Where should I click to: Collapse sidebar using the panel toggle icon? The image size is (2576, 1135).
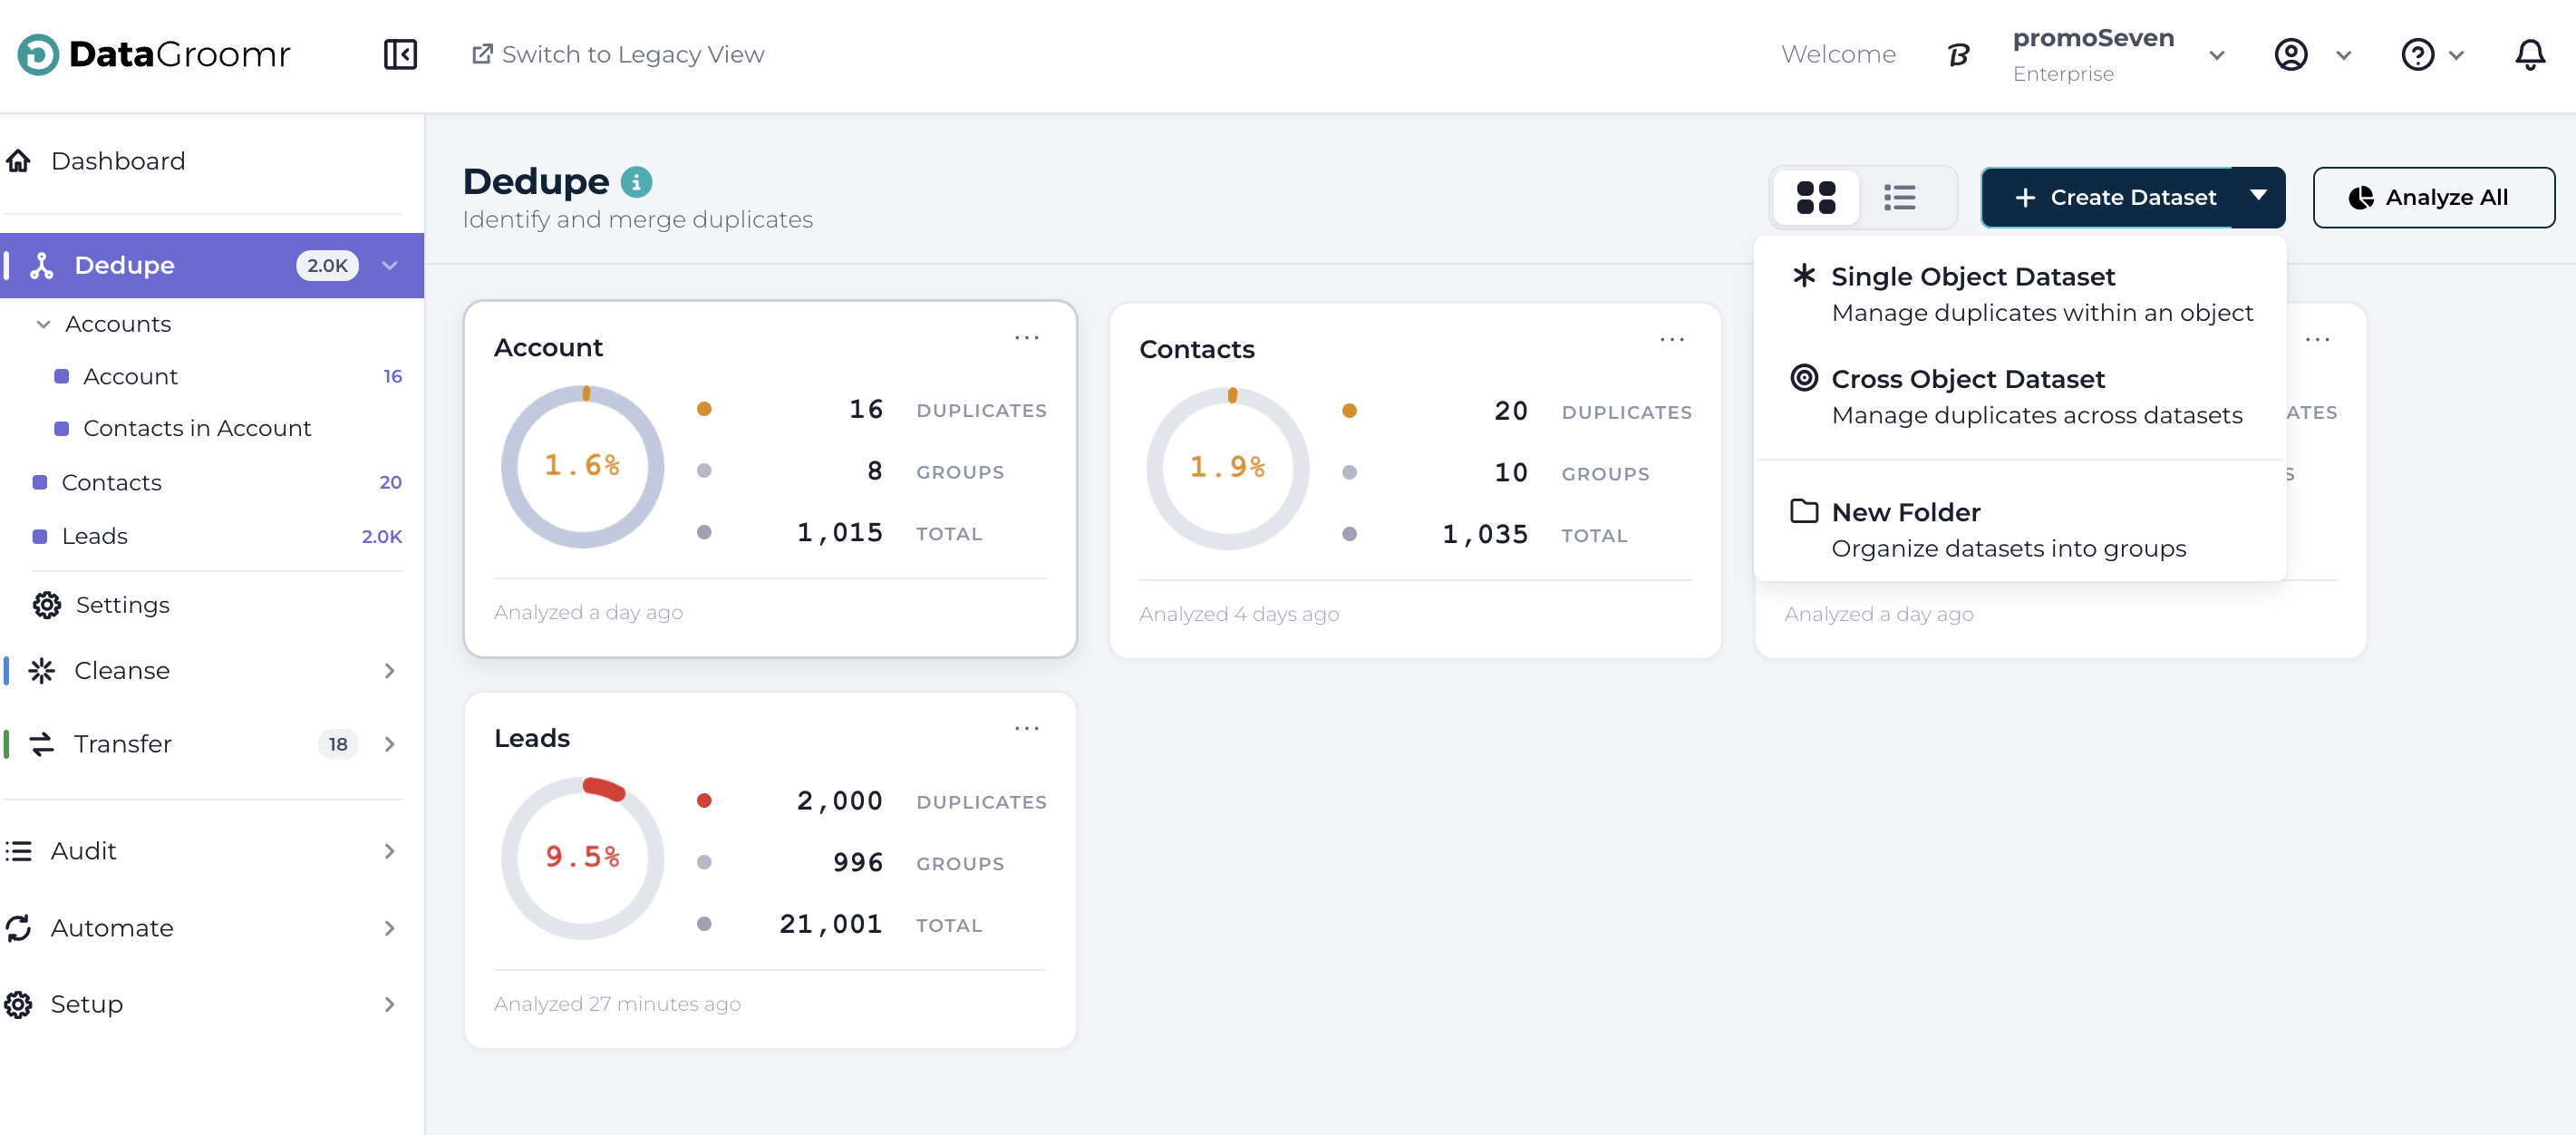click(x=400, y=54)
